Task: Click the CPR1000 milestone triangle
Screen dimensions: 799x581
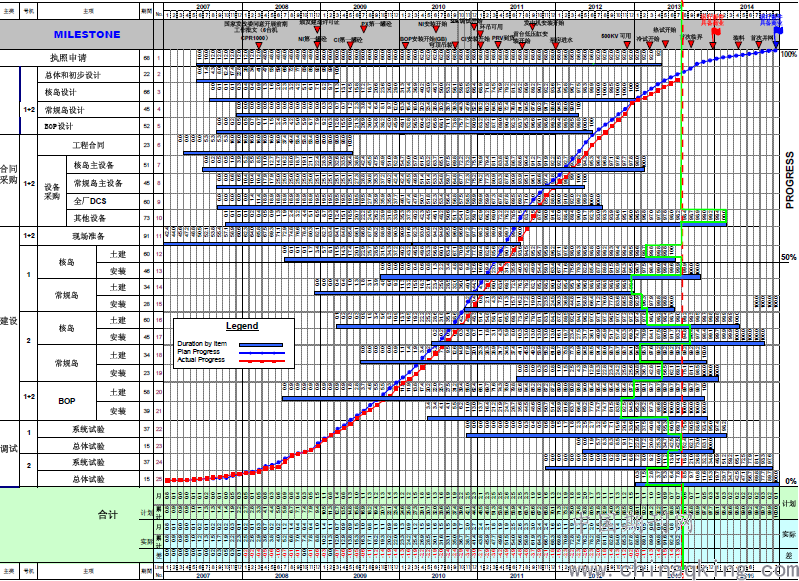Action: (258, 45)
